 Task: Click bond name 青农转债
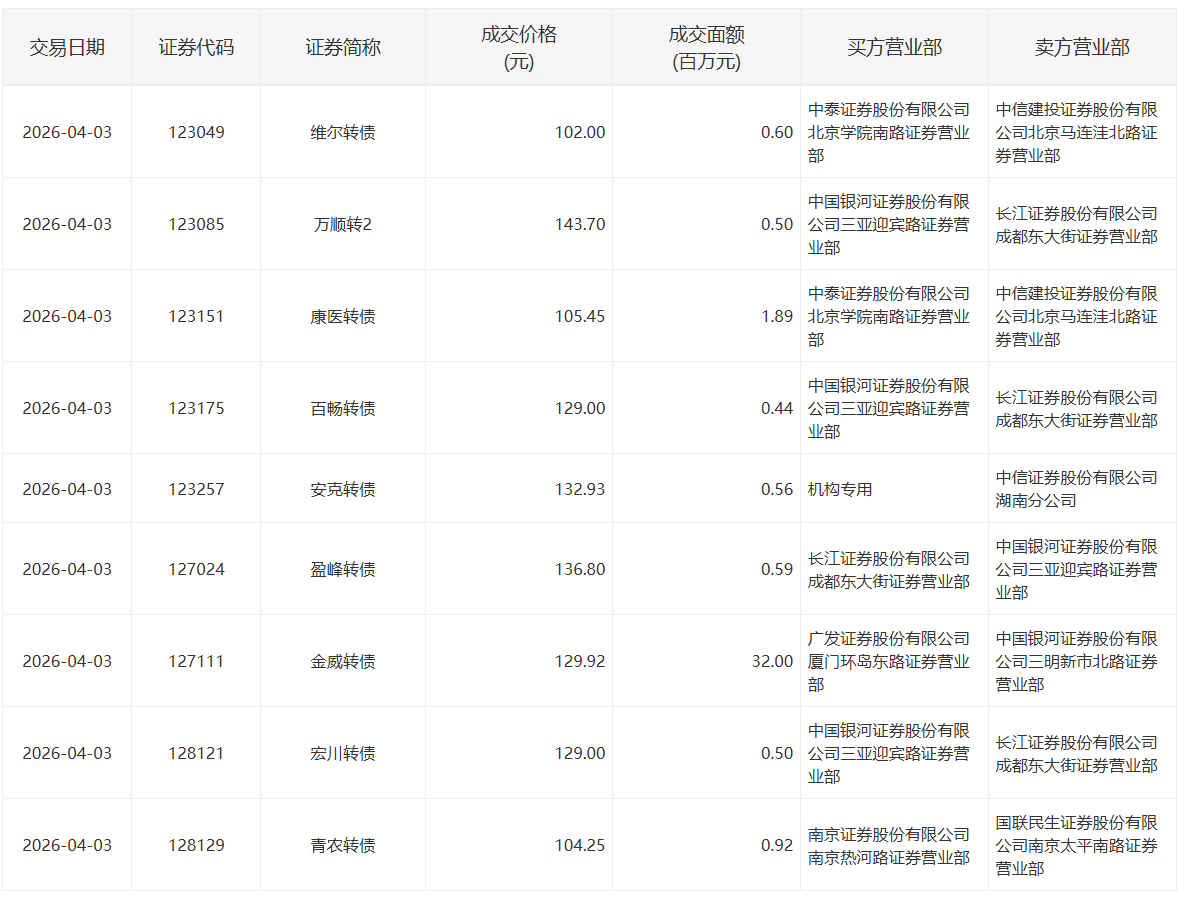coord(343,846)
